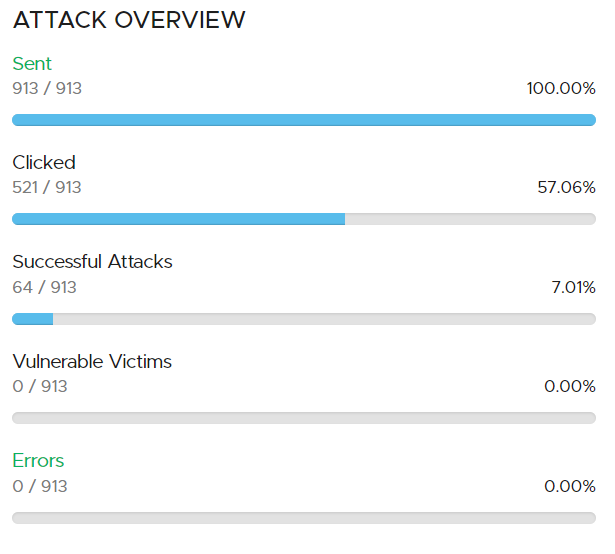
Task: Click the 0.00% Vulnerable Victims percentage
Action: pos(570,387)
